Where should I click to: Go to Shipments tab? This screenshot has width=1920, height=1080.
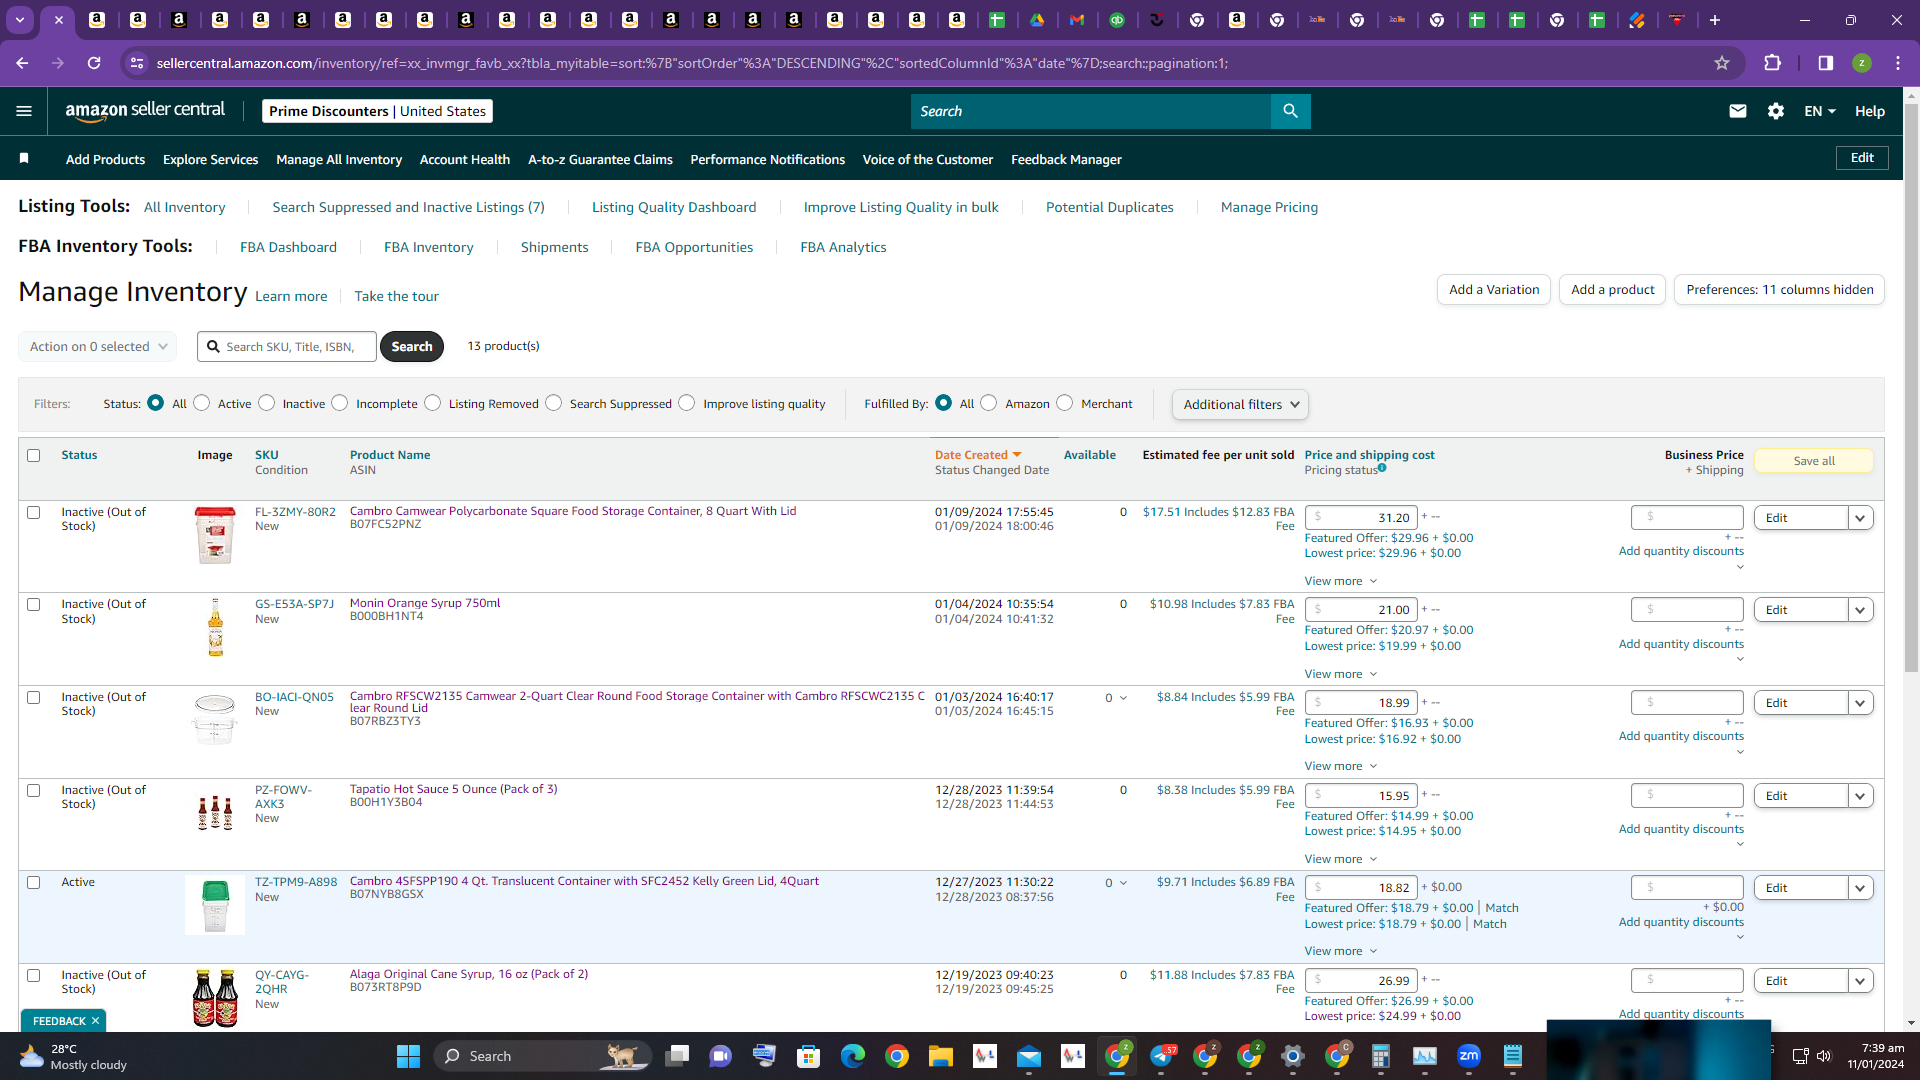coord(554,247)
